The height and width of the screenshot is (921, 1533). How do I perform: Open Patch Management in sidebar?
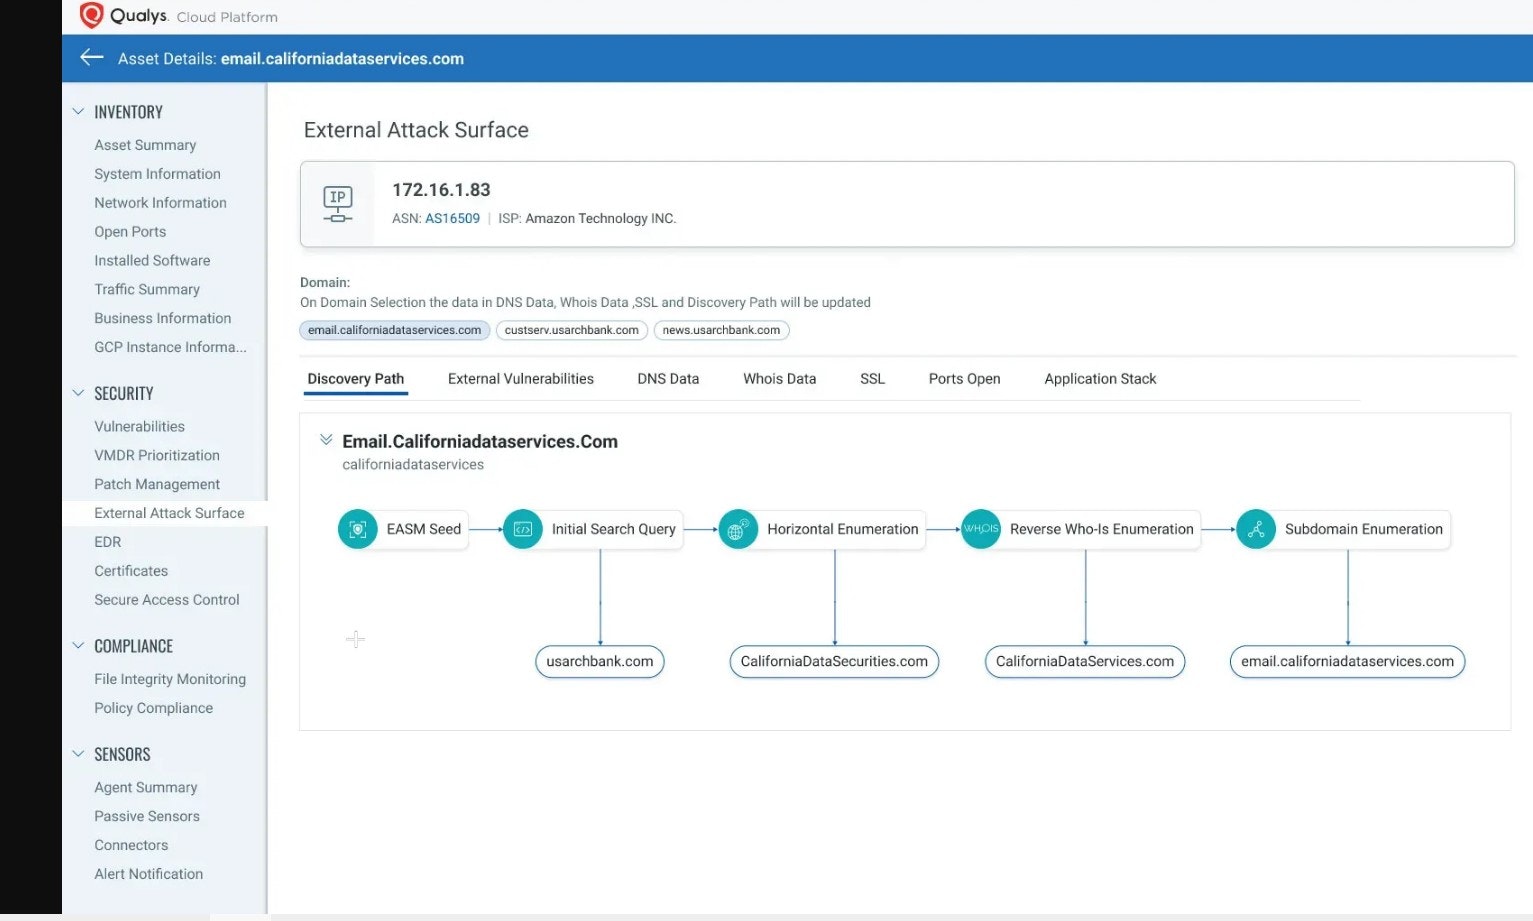157,485
